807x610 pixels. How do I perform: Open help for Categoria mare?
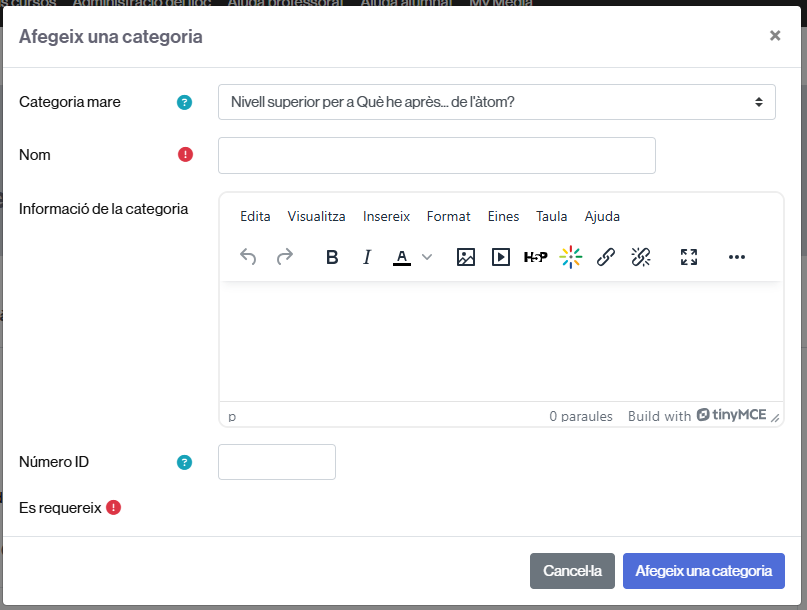[184, 102]
